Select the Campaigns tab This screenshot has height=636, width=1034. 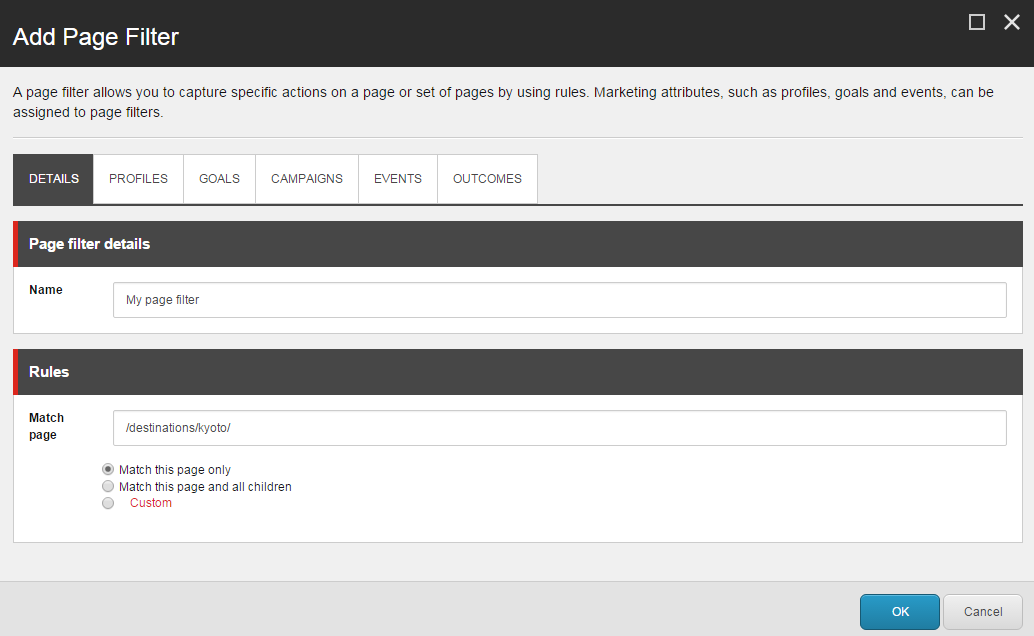(307, 179)
